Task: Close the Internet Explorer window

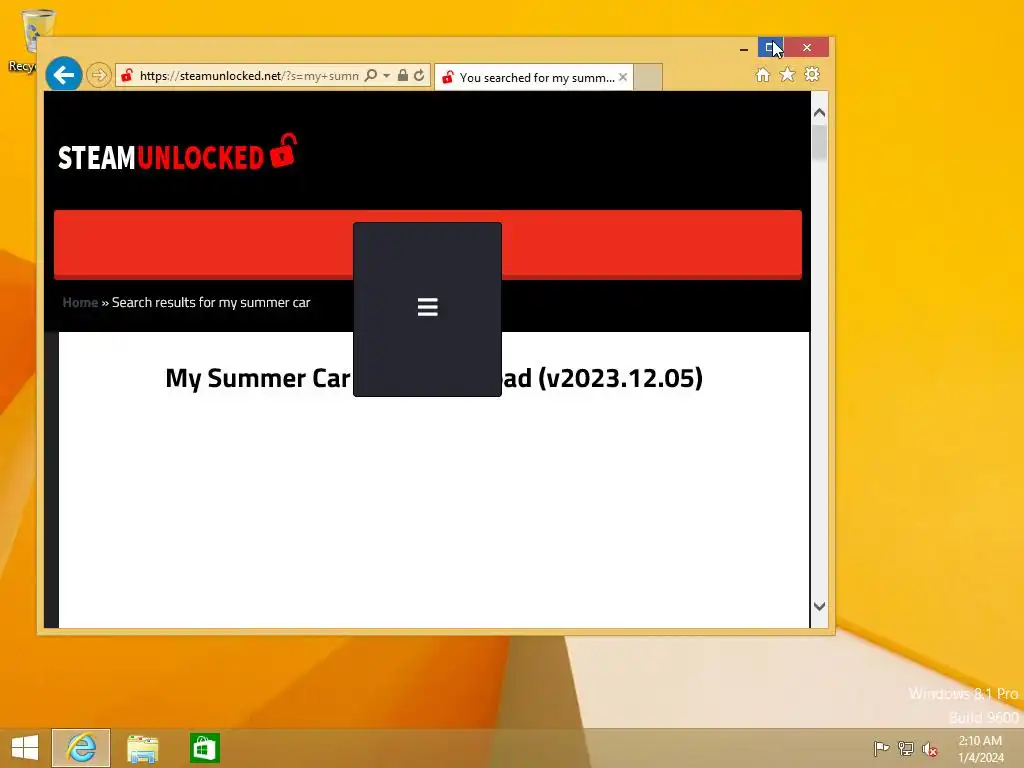Action: [807, 47]
